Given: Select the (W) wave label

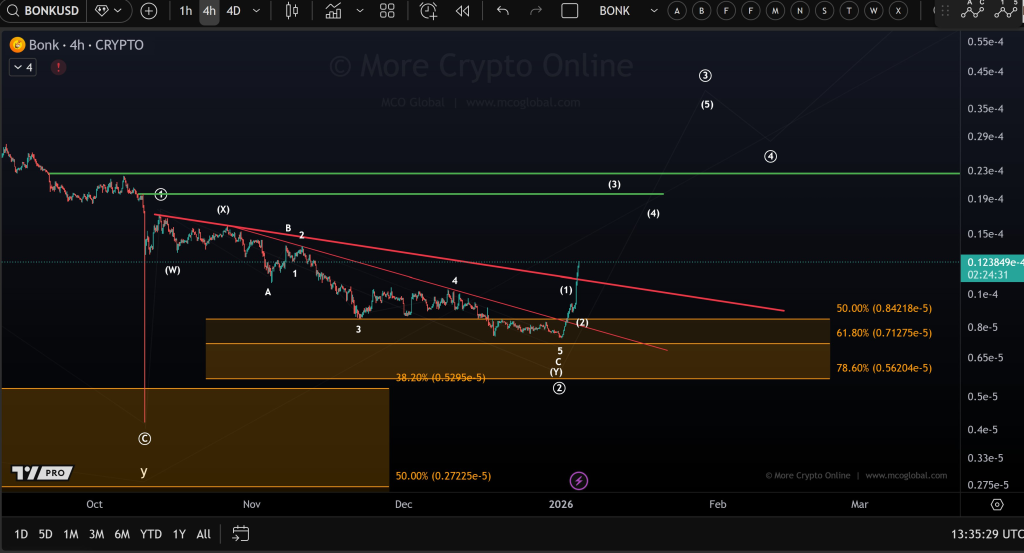Looking at the screenshot, I should (172, 270).
